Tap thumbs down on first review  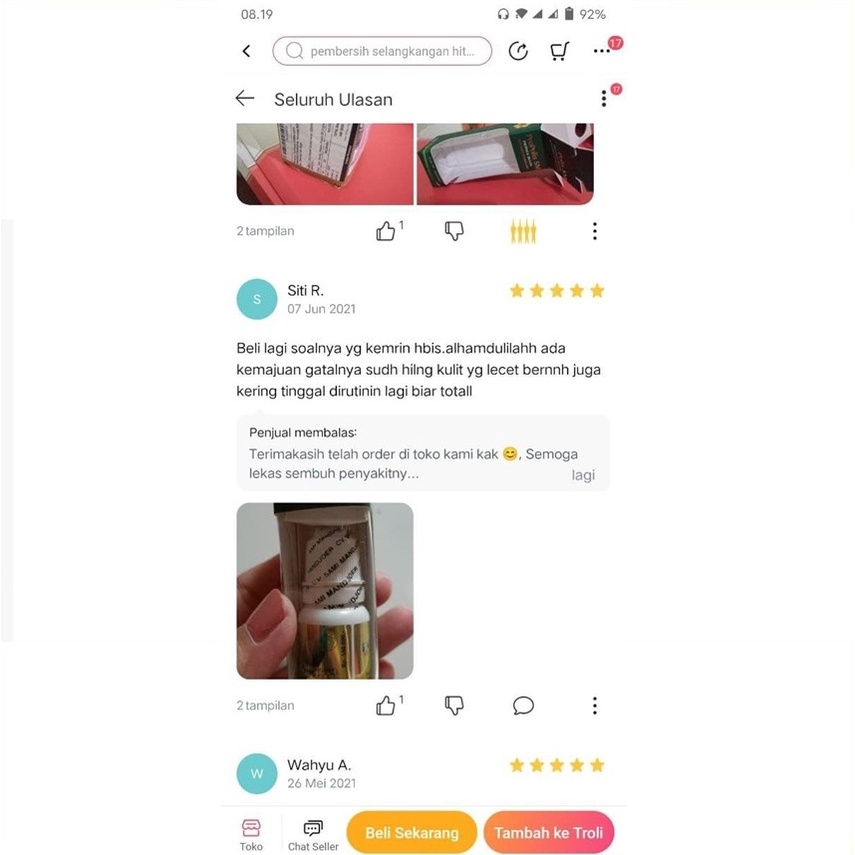tap(454, 231)
